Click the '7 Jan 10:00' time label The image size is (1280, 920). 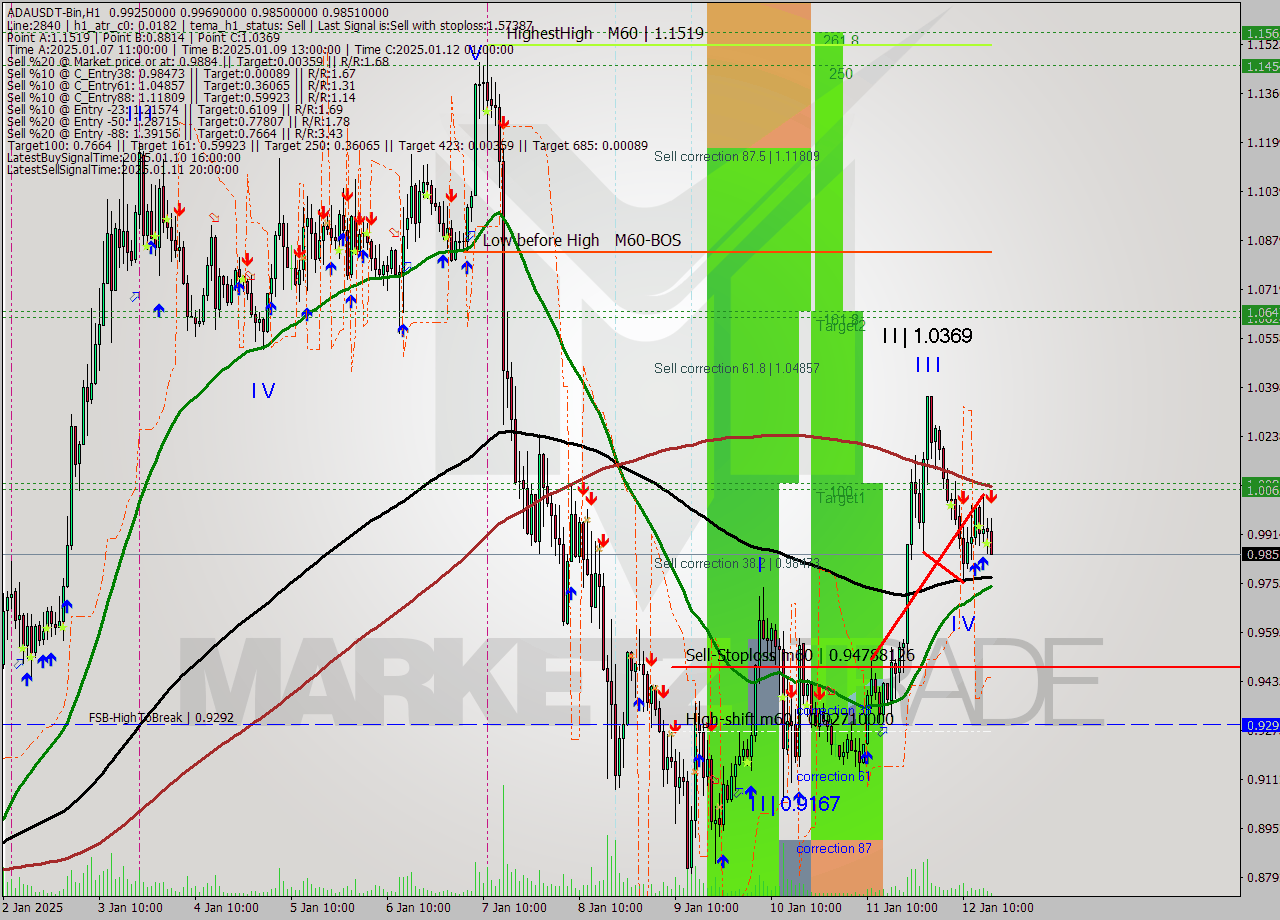tap(513, 908)
